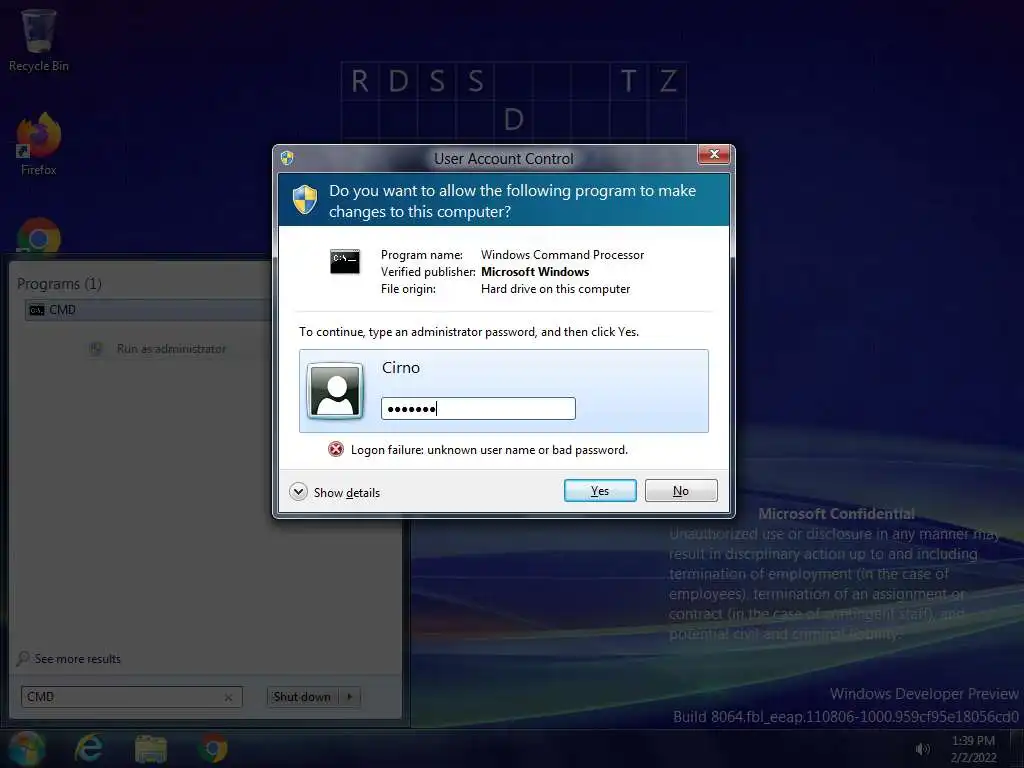Click Yes in User Account Control
Image resolution: width=1024 pixels, height=768 pixels.
tap(600, 490)
